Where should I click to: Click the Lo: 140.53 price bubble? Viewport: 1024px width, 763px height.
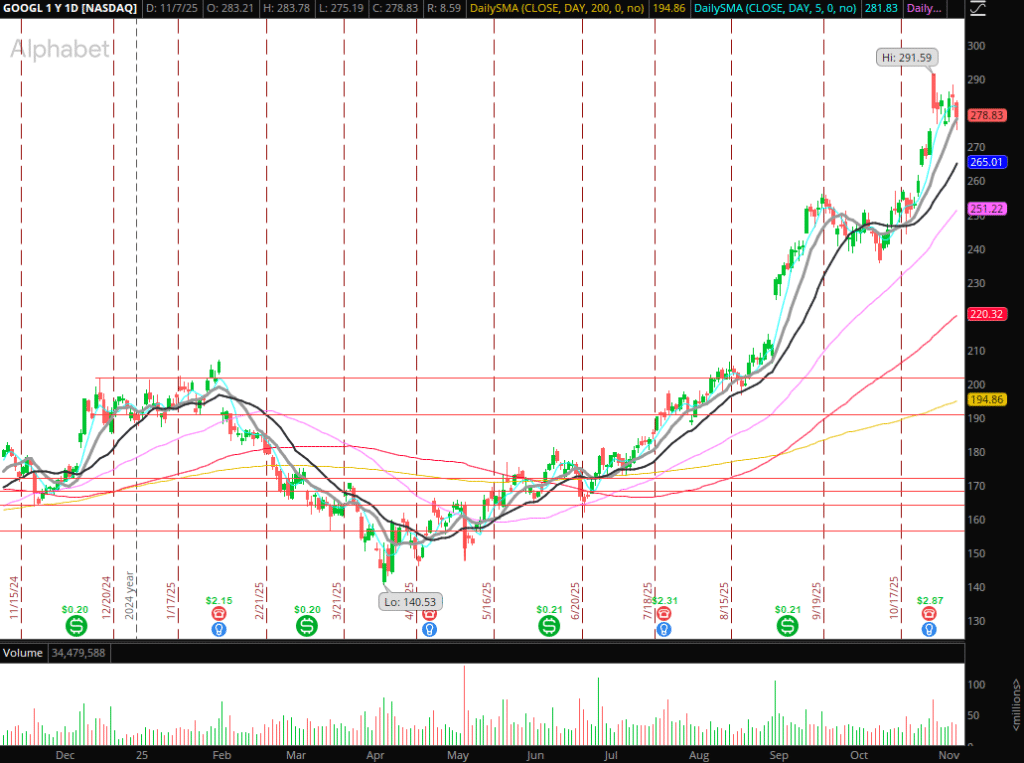[x=410, y=601]
